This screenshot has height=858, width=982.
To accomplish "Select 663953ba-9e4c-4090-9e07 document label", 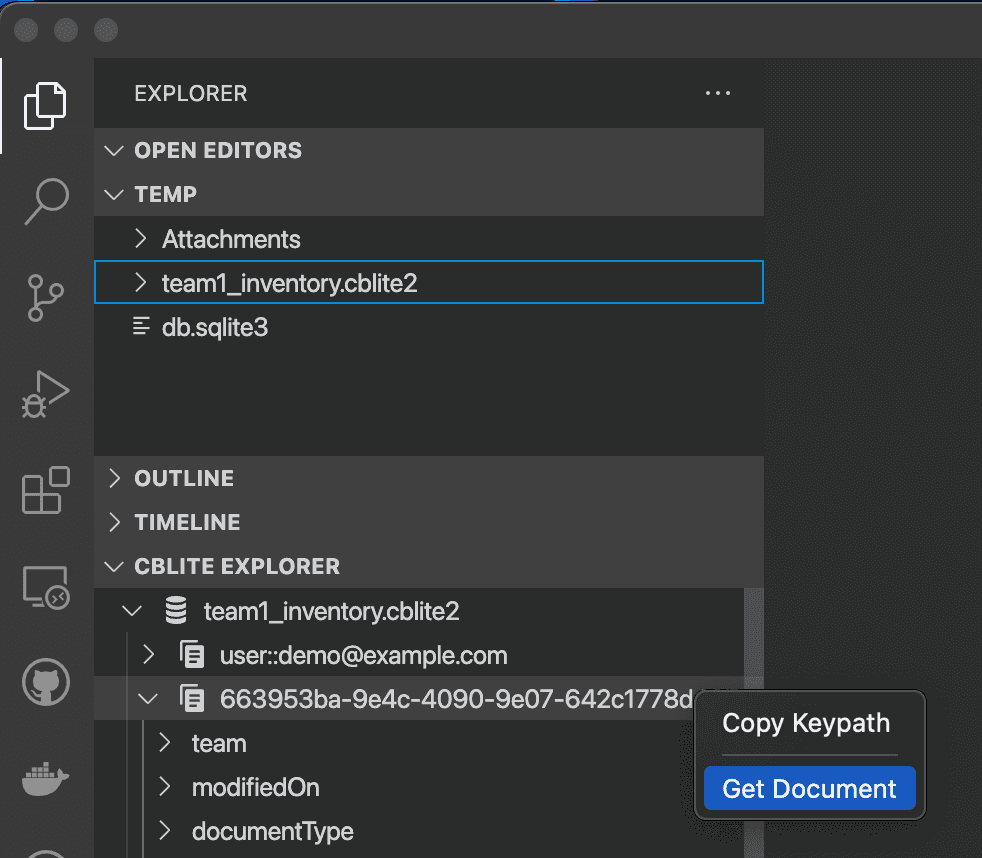I will point(457,699).
